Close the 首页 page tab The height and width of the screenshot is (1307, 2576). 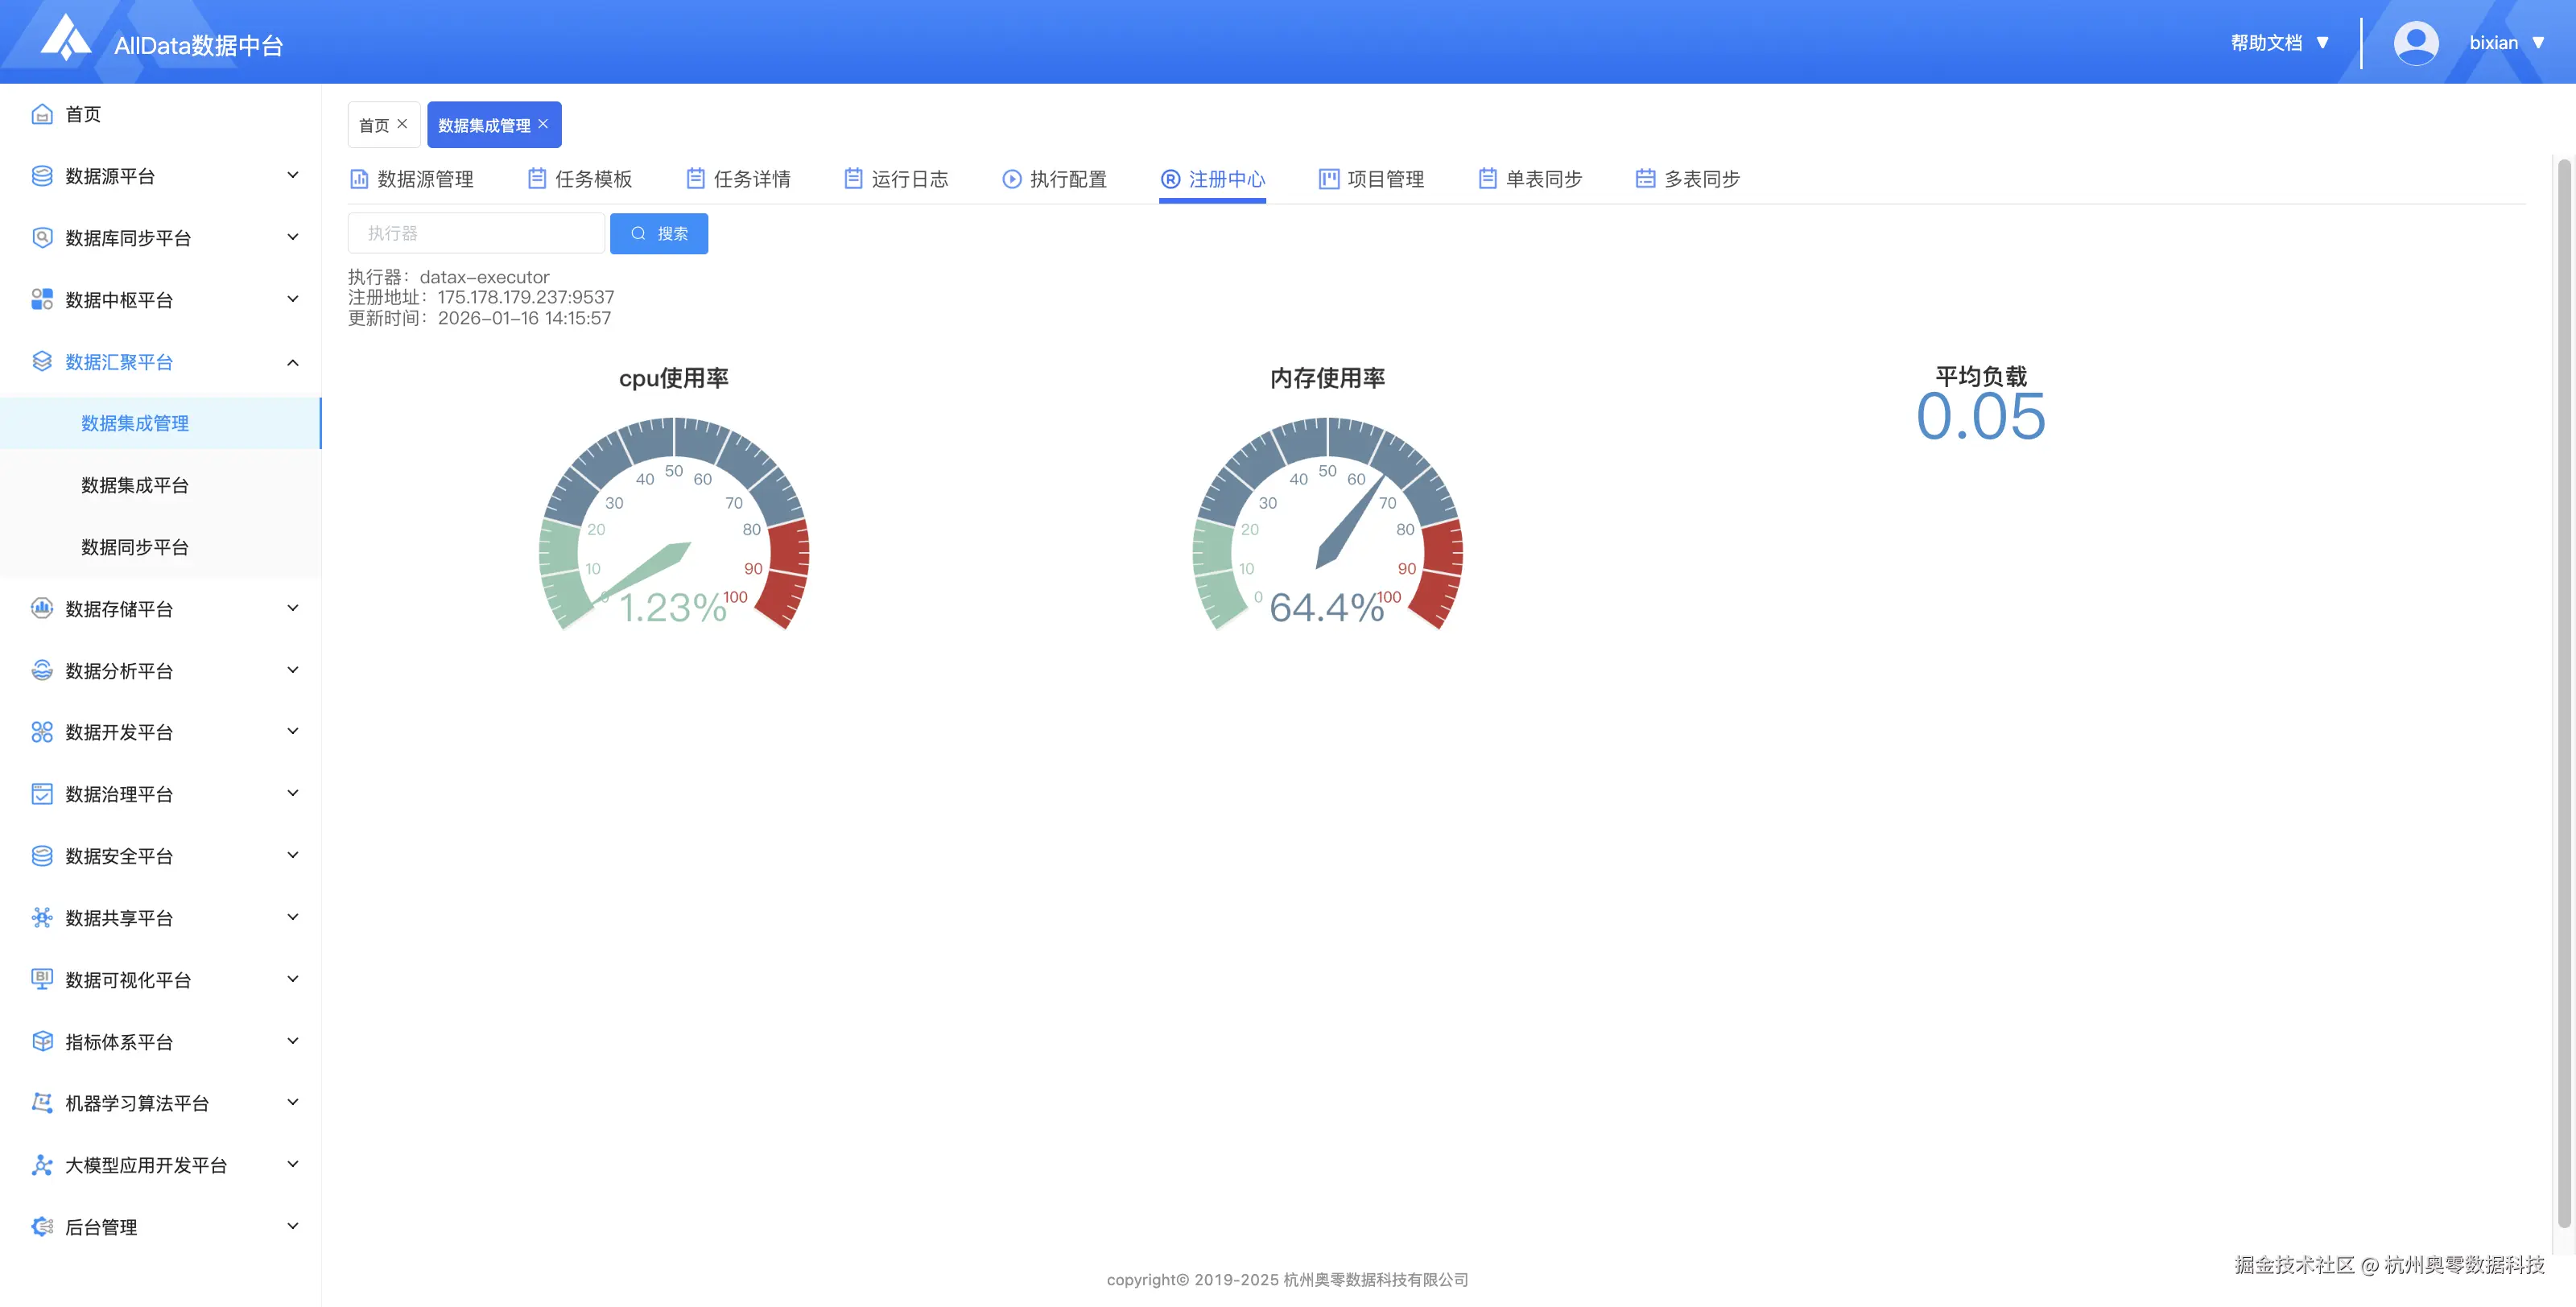tap(402, 124)
